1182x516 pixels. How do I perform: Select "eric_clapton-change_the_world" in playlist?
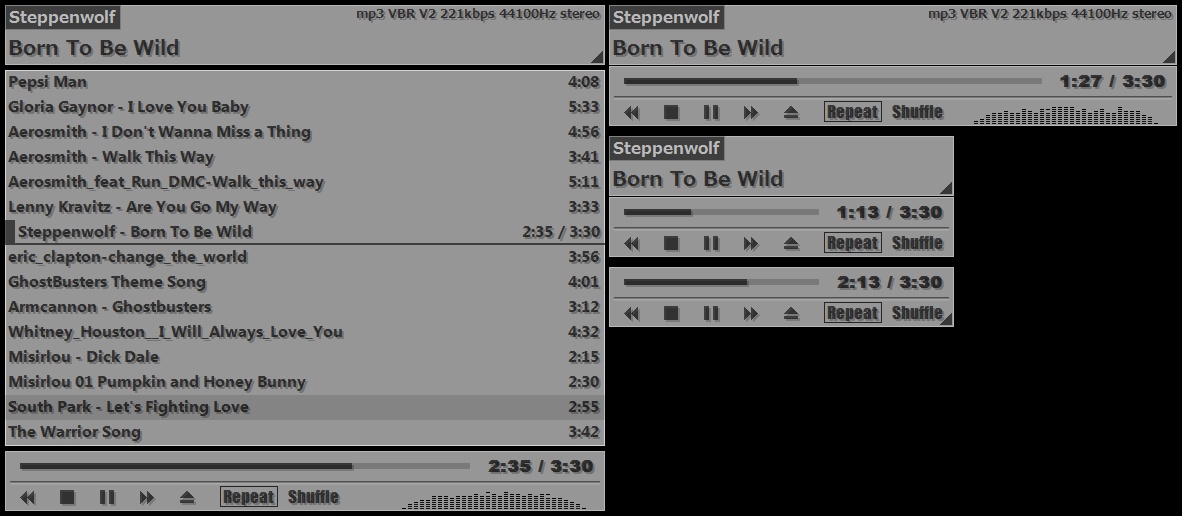305,257
